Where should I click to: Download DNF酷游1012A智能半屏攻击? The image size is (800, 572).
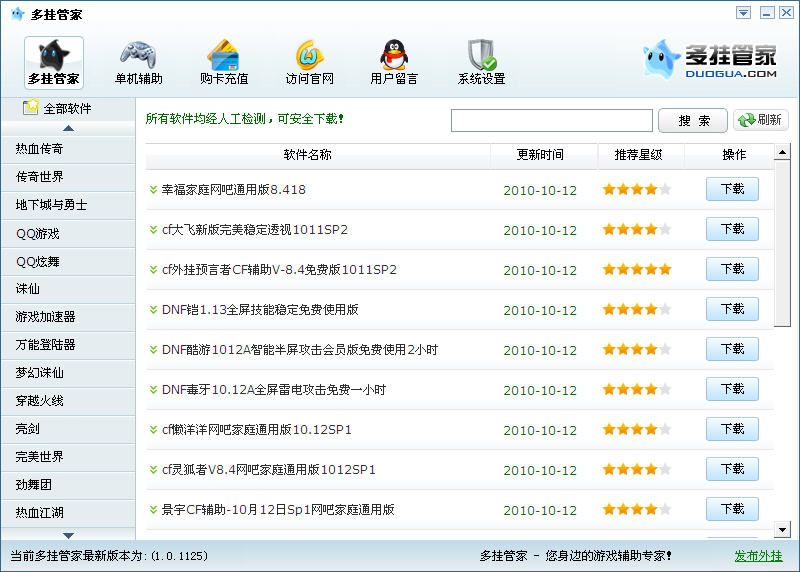pos(732,349)
